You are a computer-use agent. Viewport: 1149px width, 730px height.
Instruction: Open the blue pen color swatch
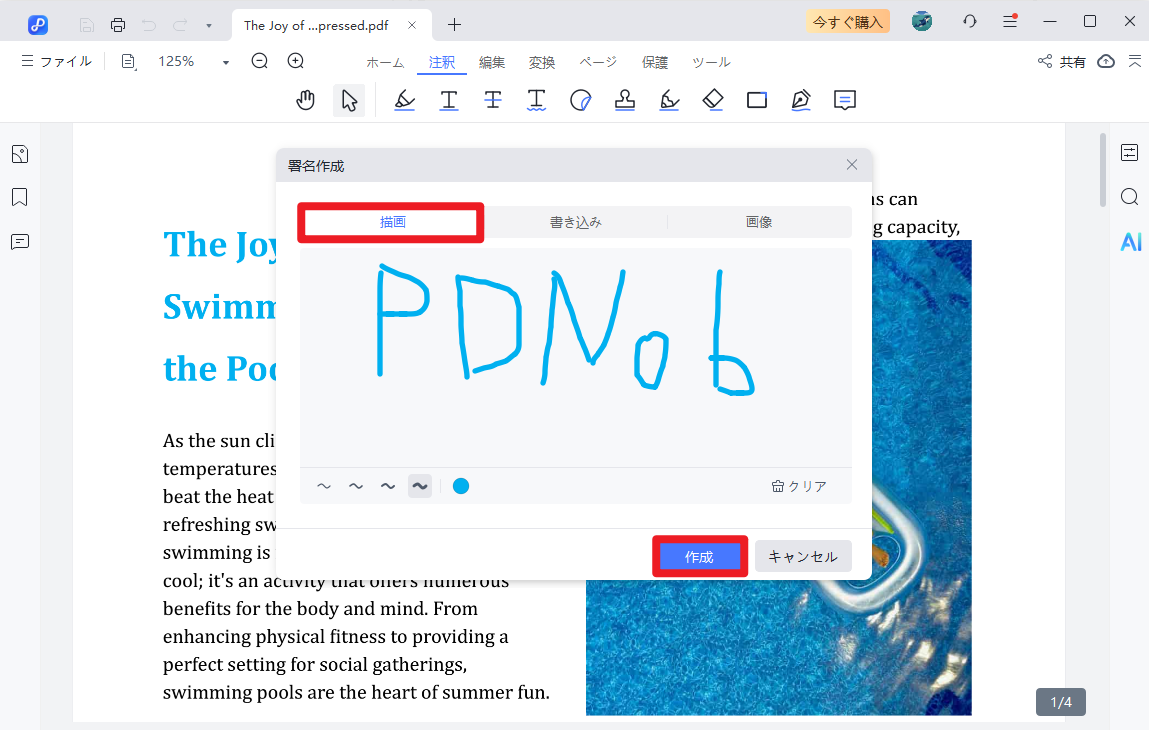[461, 487]
